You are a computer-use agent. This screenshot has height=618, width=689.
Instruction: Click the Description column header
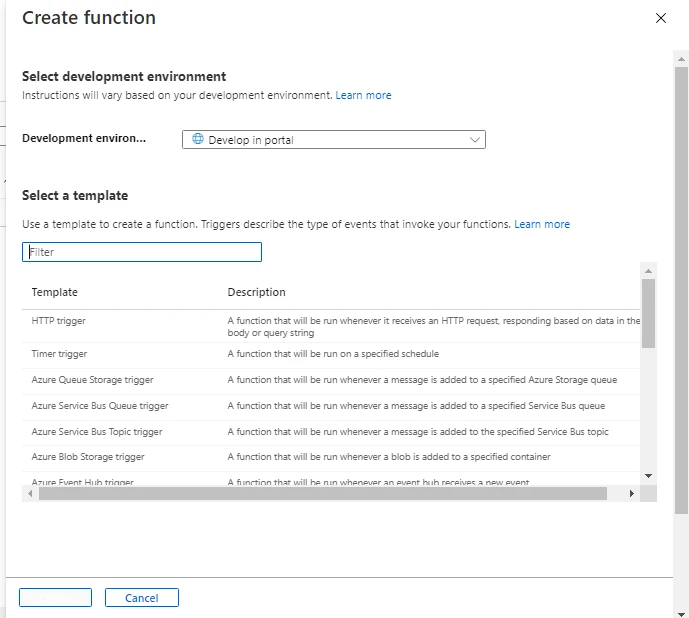coord(256,292)
